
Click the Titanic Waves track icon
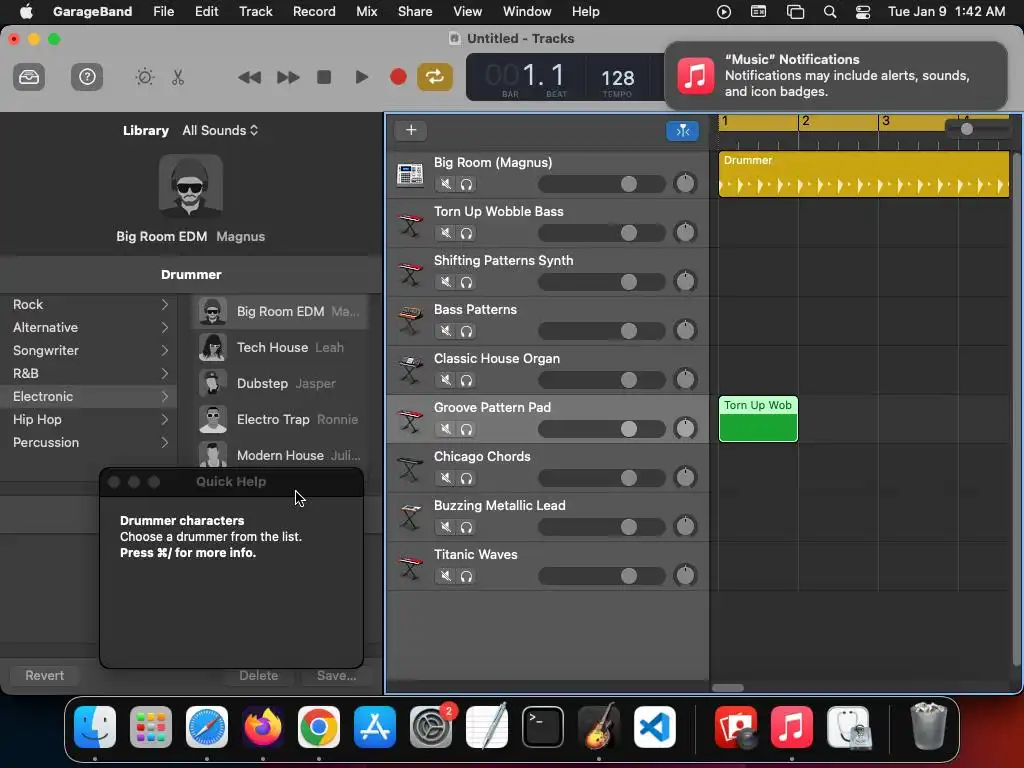(410, 567)
